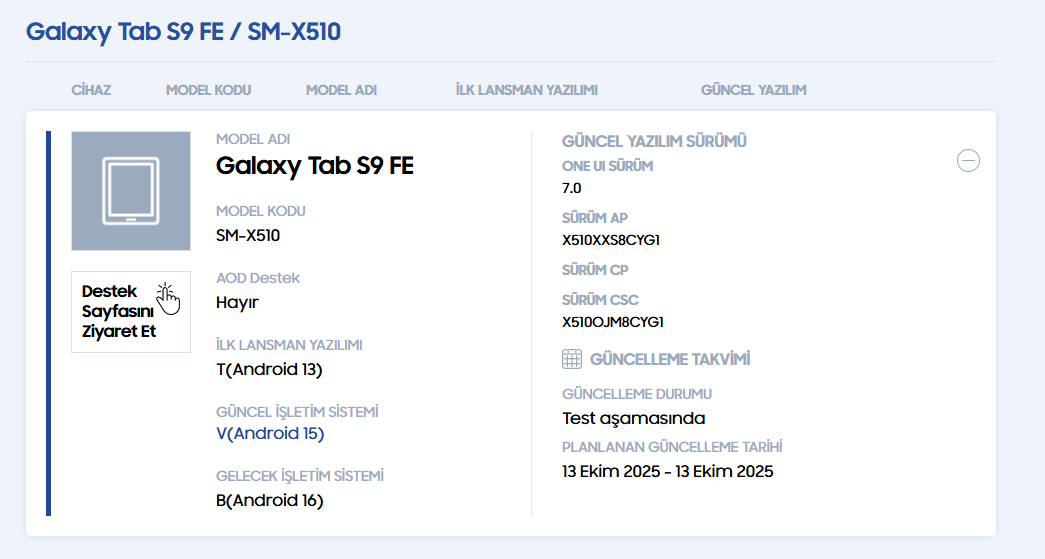Open the V(Android 15) link
The image size is (1045, 559).
pos(270,434)
